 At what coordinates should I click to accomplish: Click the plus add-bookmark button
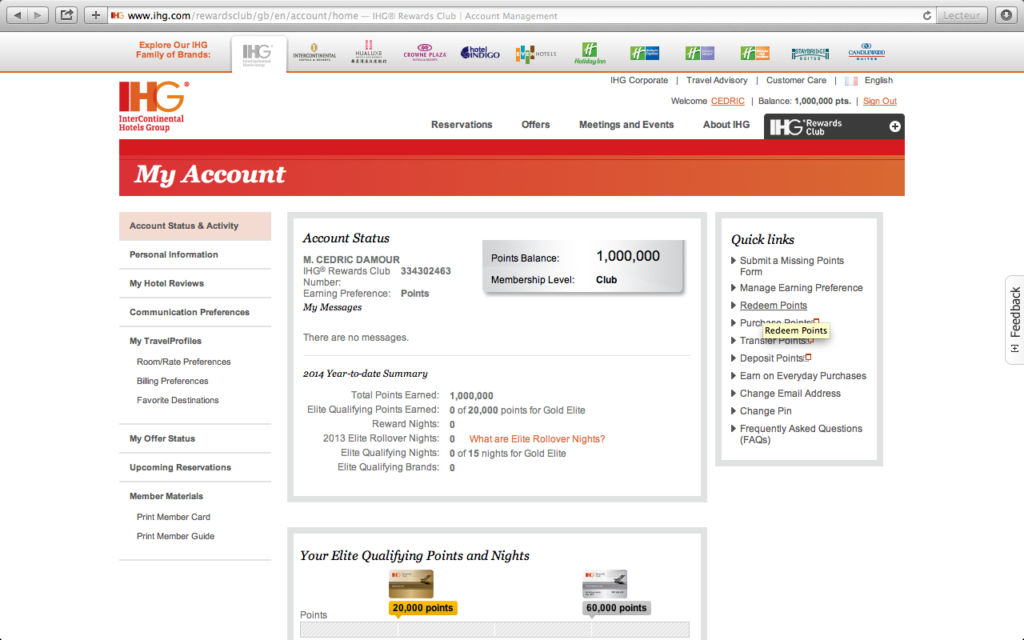click(x=95, y=15)
